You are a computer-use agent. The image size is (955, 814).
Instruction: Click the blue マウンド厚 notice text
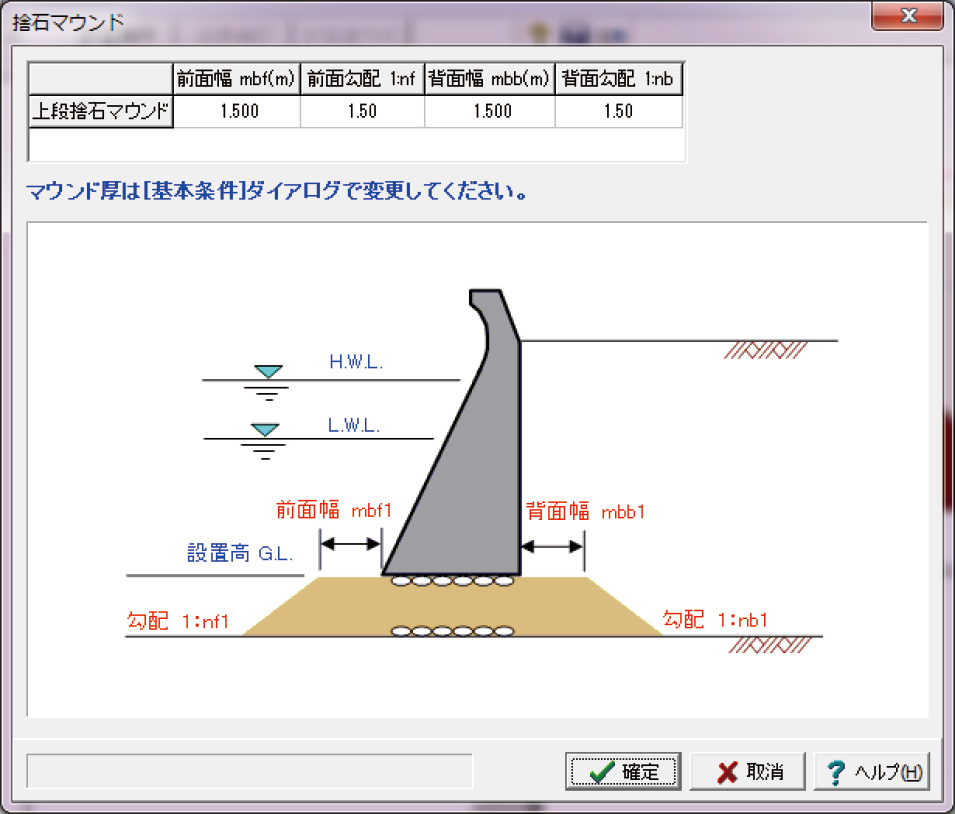pos(277,191)
